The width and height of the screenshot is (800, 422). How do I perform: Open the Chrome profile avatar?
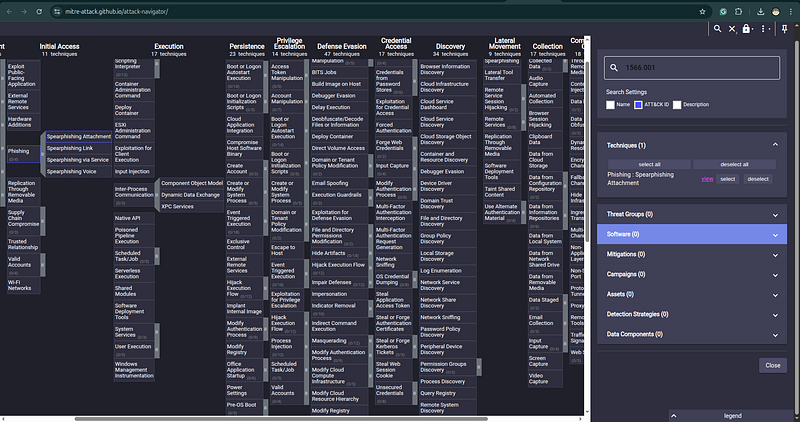coord(776,11)
